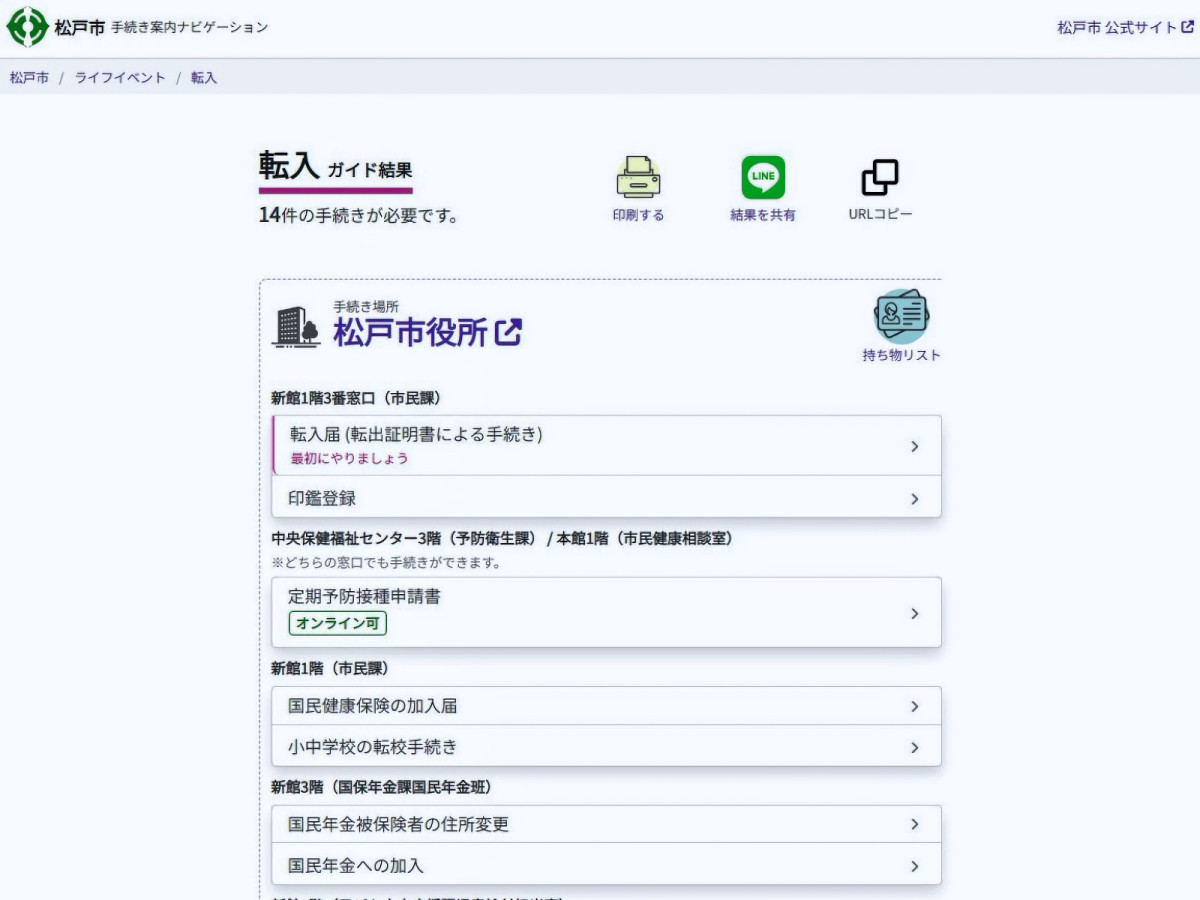Screen dimensions: 1200x900
Task: Click the printer icon to print results
Action: 638,178
